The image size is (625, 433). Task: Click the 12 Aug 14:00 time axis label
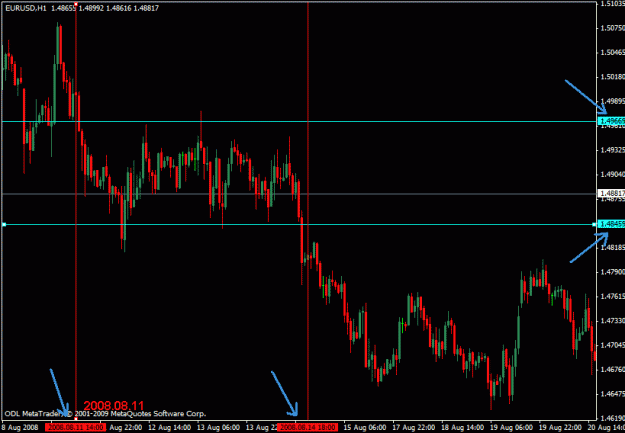coord(169,427)
